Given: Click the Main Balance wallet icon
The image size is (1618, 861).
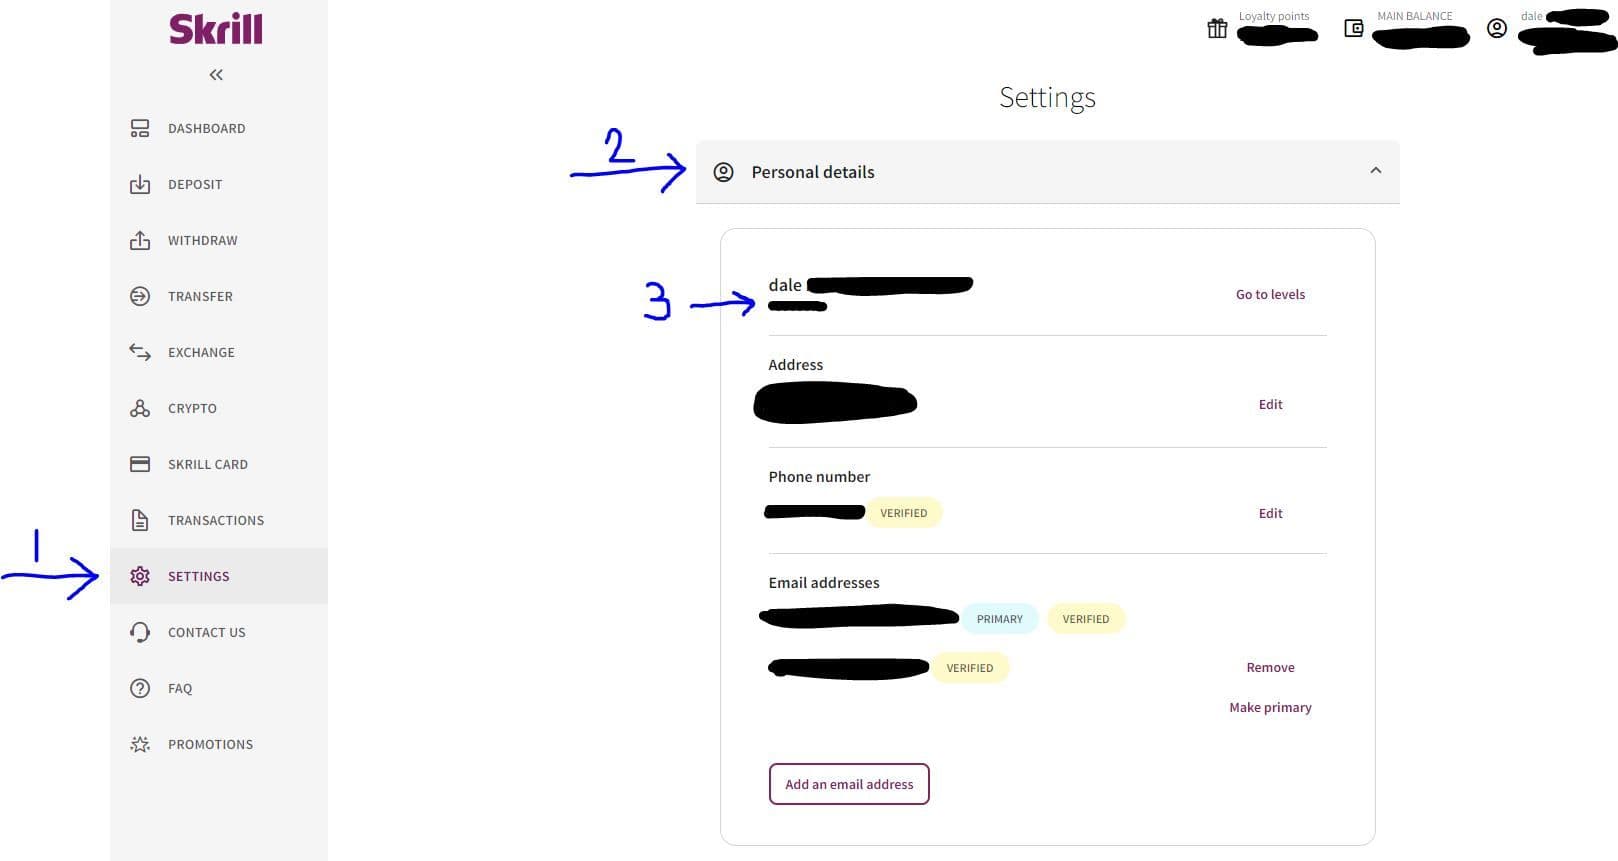Looking at the screenshot, I should pyautogui.click(x=1354, y=28).
